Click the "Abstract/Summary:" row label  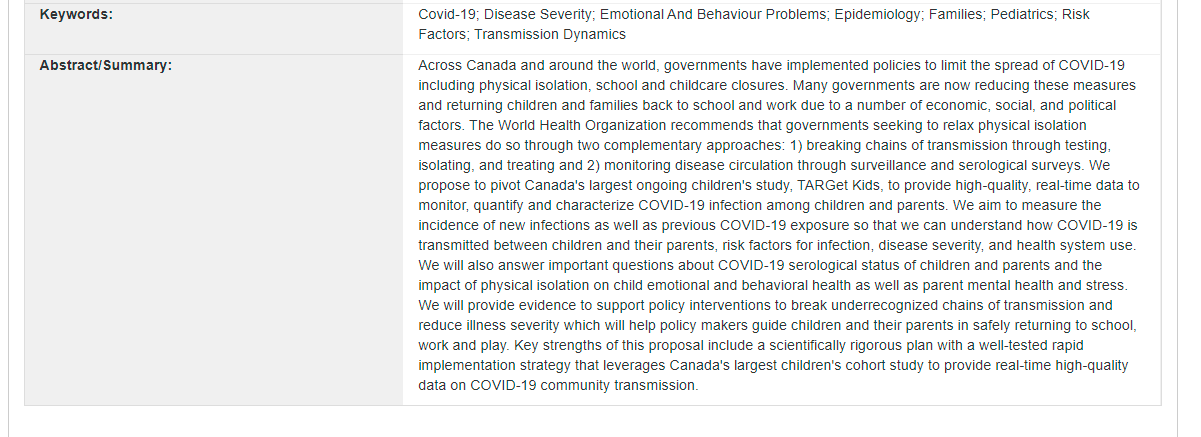click(x=105, y=66)
